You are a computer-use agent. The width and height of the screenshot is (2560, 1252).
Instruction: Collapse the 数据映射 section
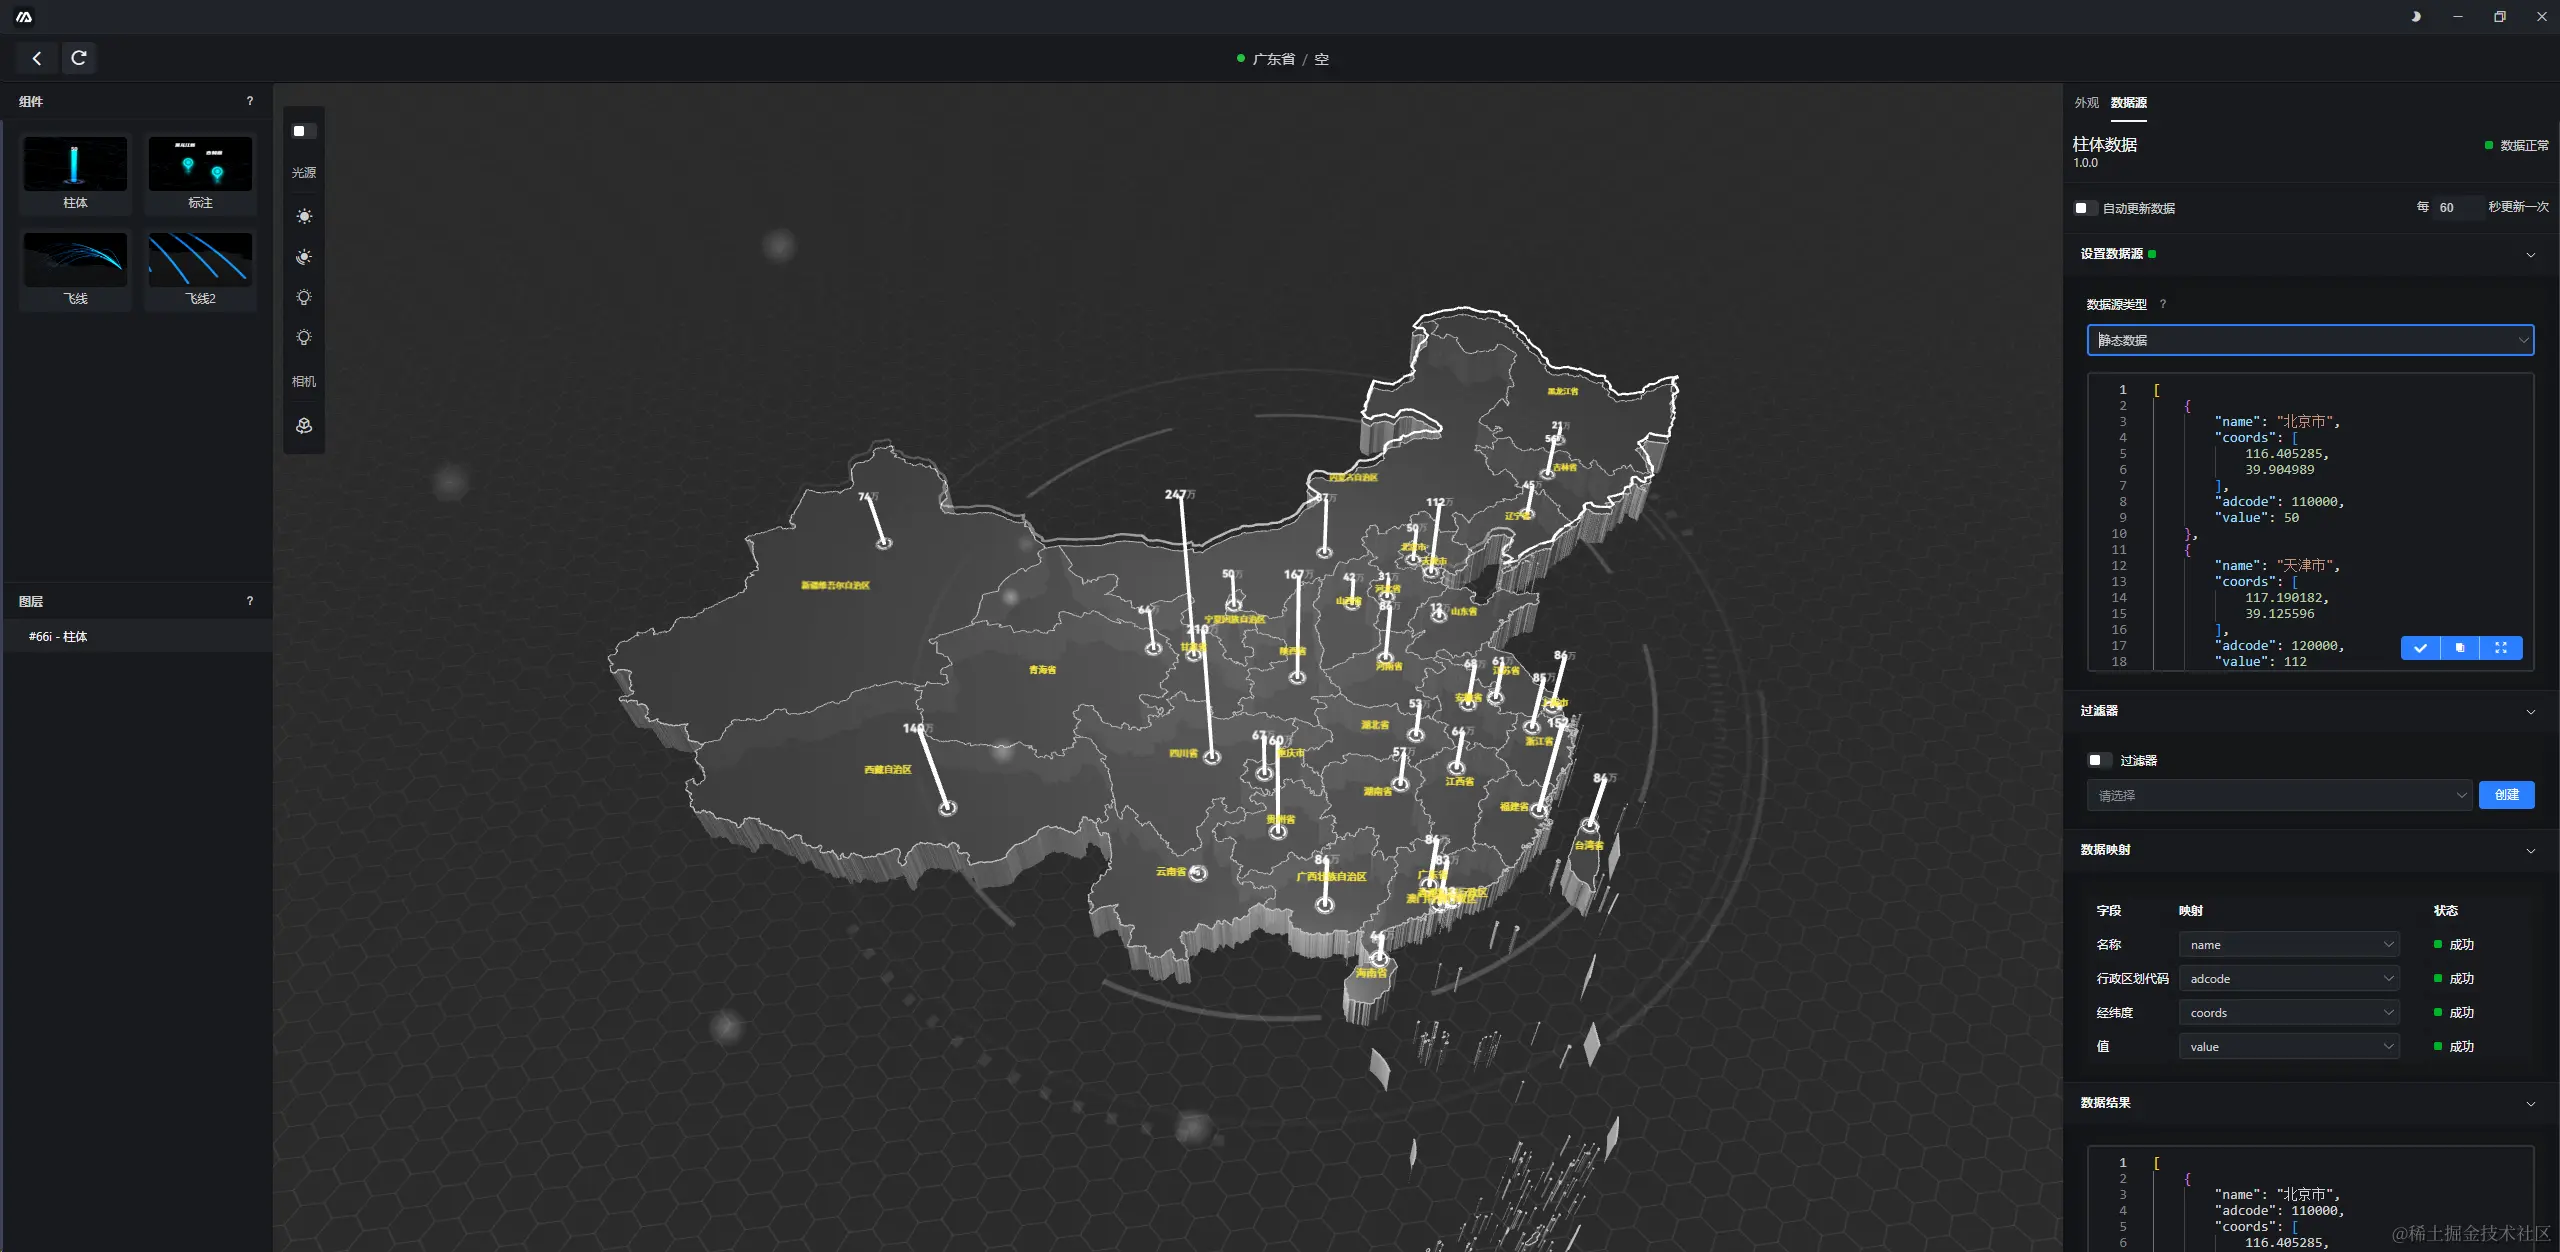2530,851
